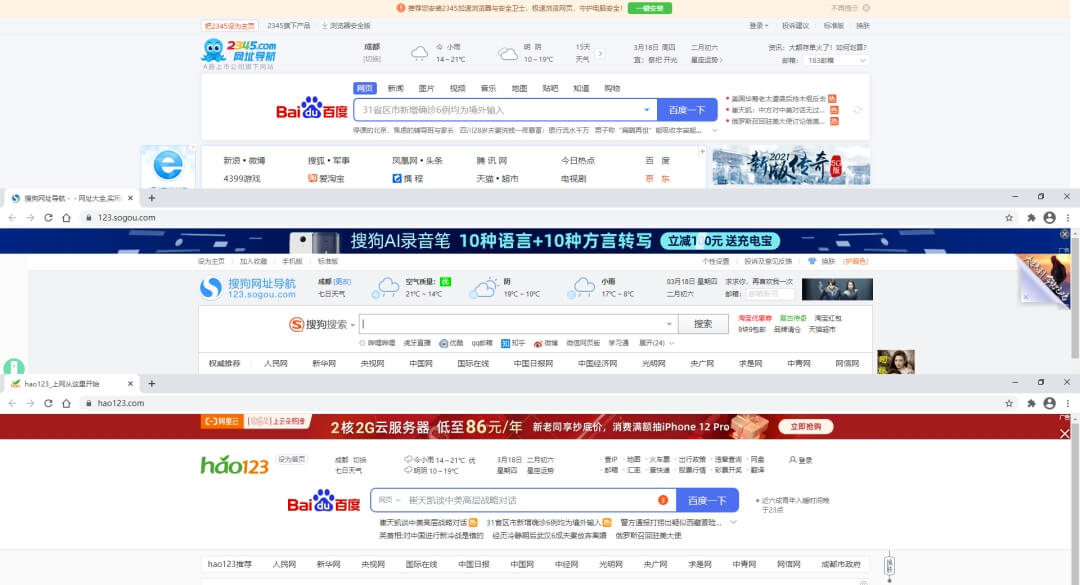This screenshot has width=1080, height=585.
Task: Select the 护眼色 eye-protection color option
Action: point(855,261)
